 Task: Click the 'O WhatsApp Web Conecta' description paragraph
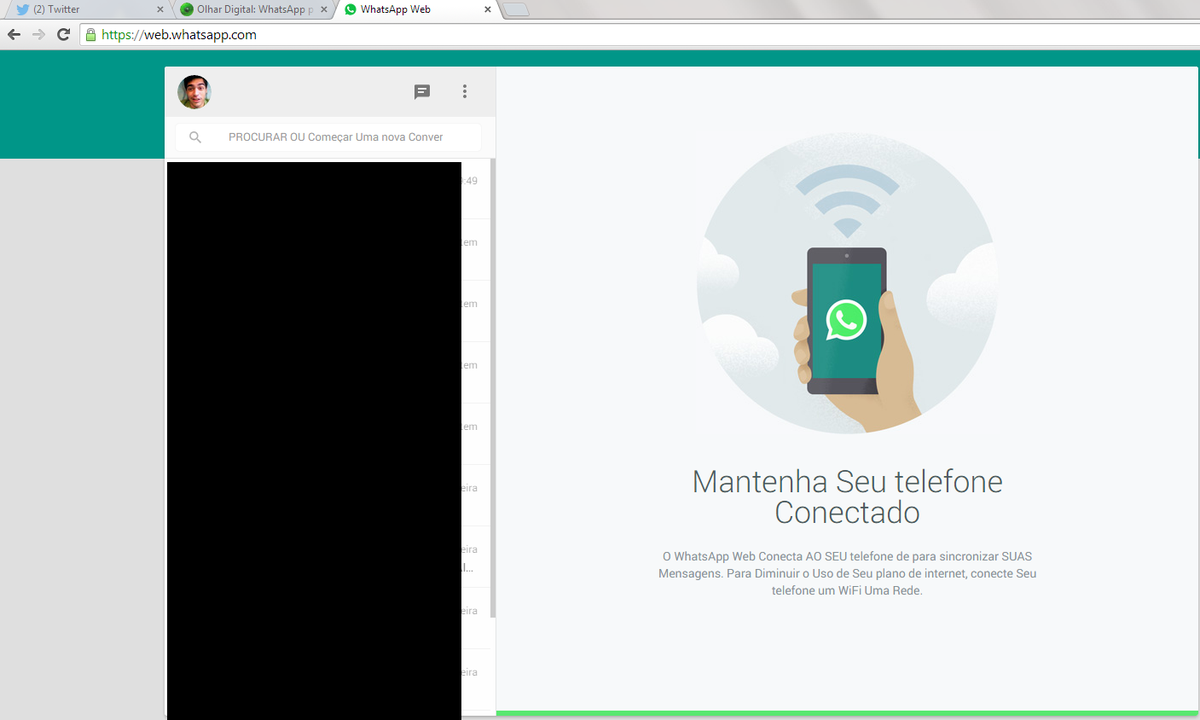coord(847,573)
